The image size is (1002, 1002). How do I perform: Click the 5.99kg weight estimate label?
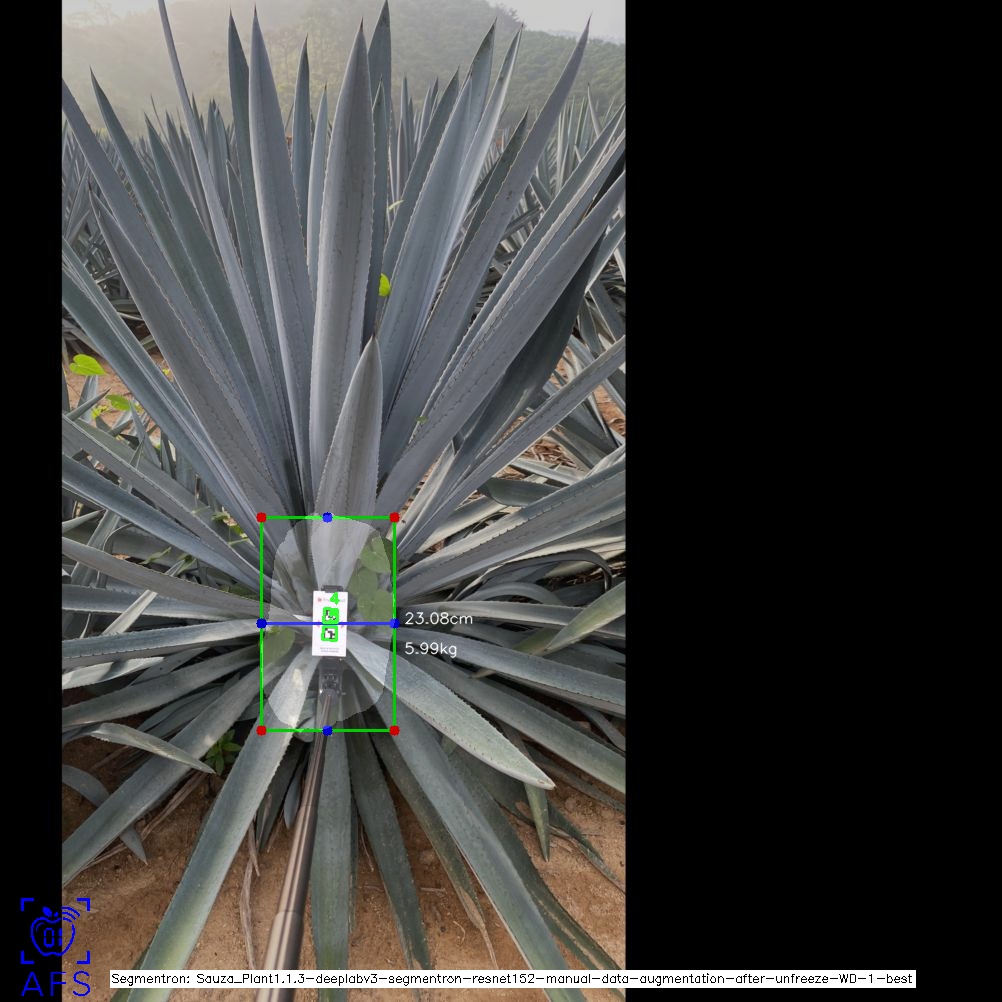(x=431, y=649)
